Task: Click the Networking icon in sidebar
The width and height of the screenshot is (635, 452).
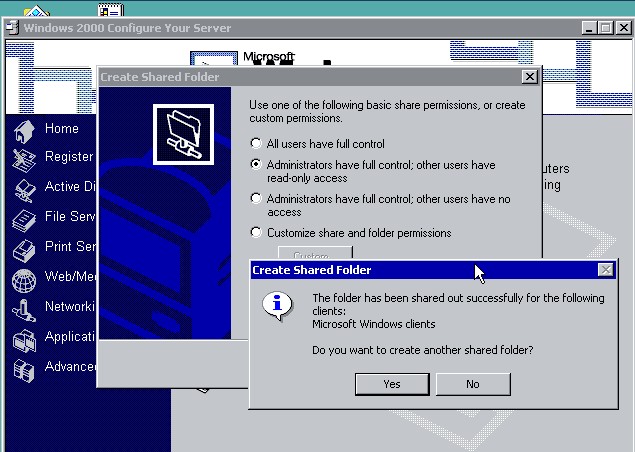Action: pyautogui.click(x=24, y=310)
